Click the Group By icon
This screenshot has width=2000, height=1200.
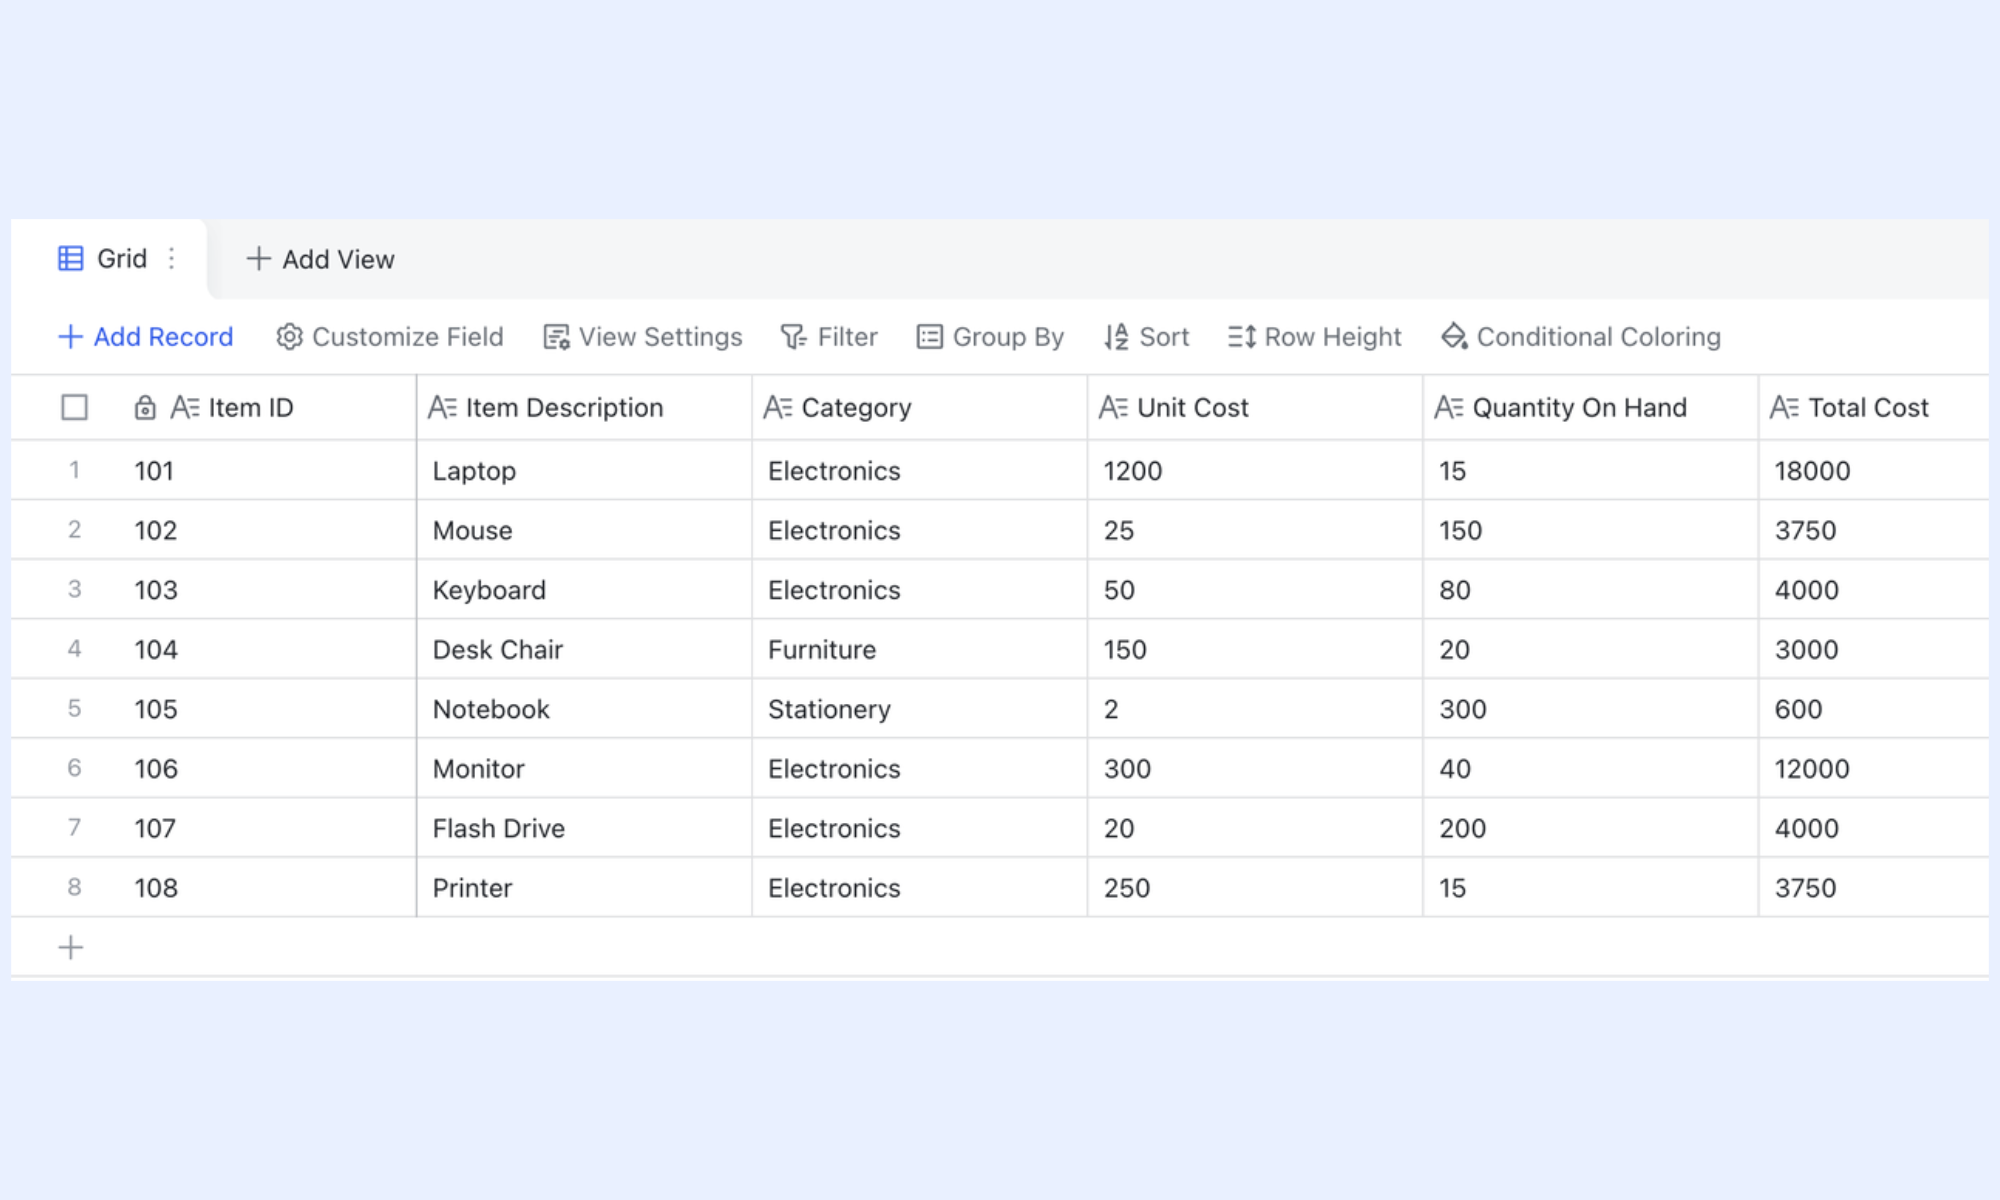click(x=929, y=337)
